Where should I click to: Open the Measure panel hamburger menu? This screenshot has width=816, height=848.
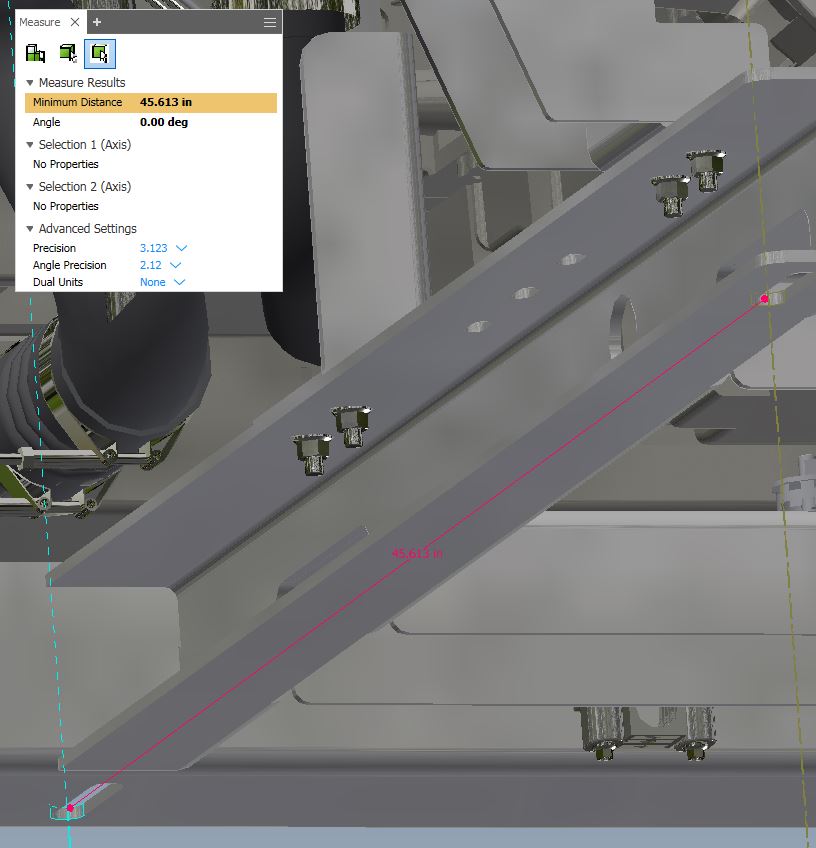[x=268, y=22]
